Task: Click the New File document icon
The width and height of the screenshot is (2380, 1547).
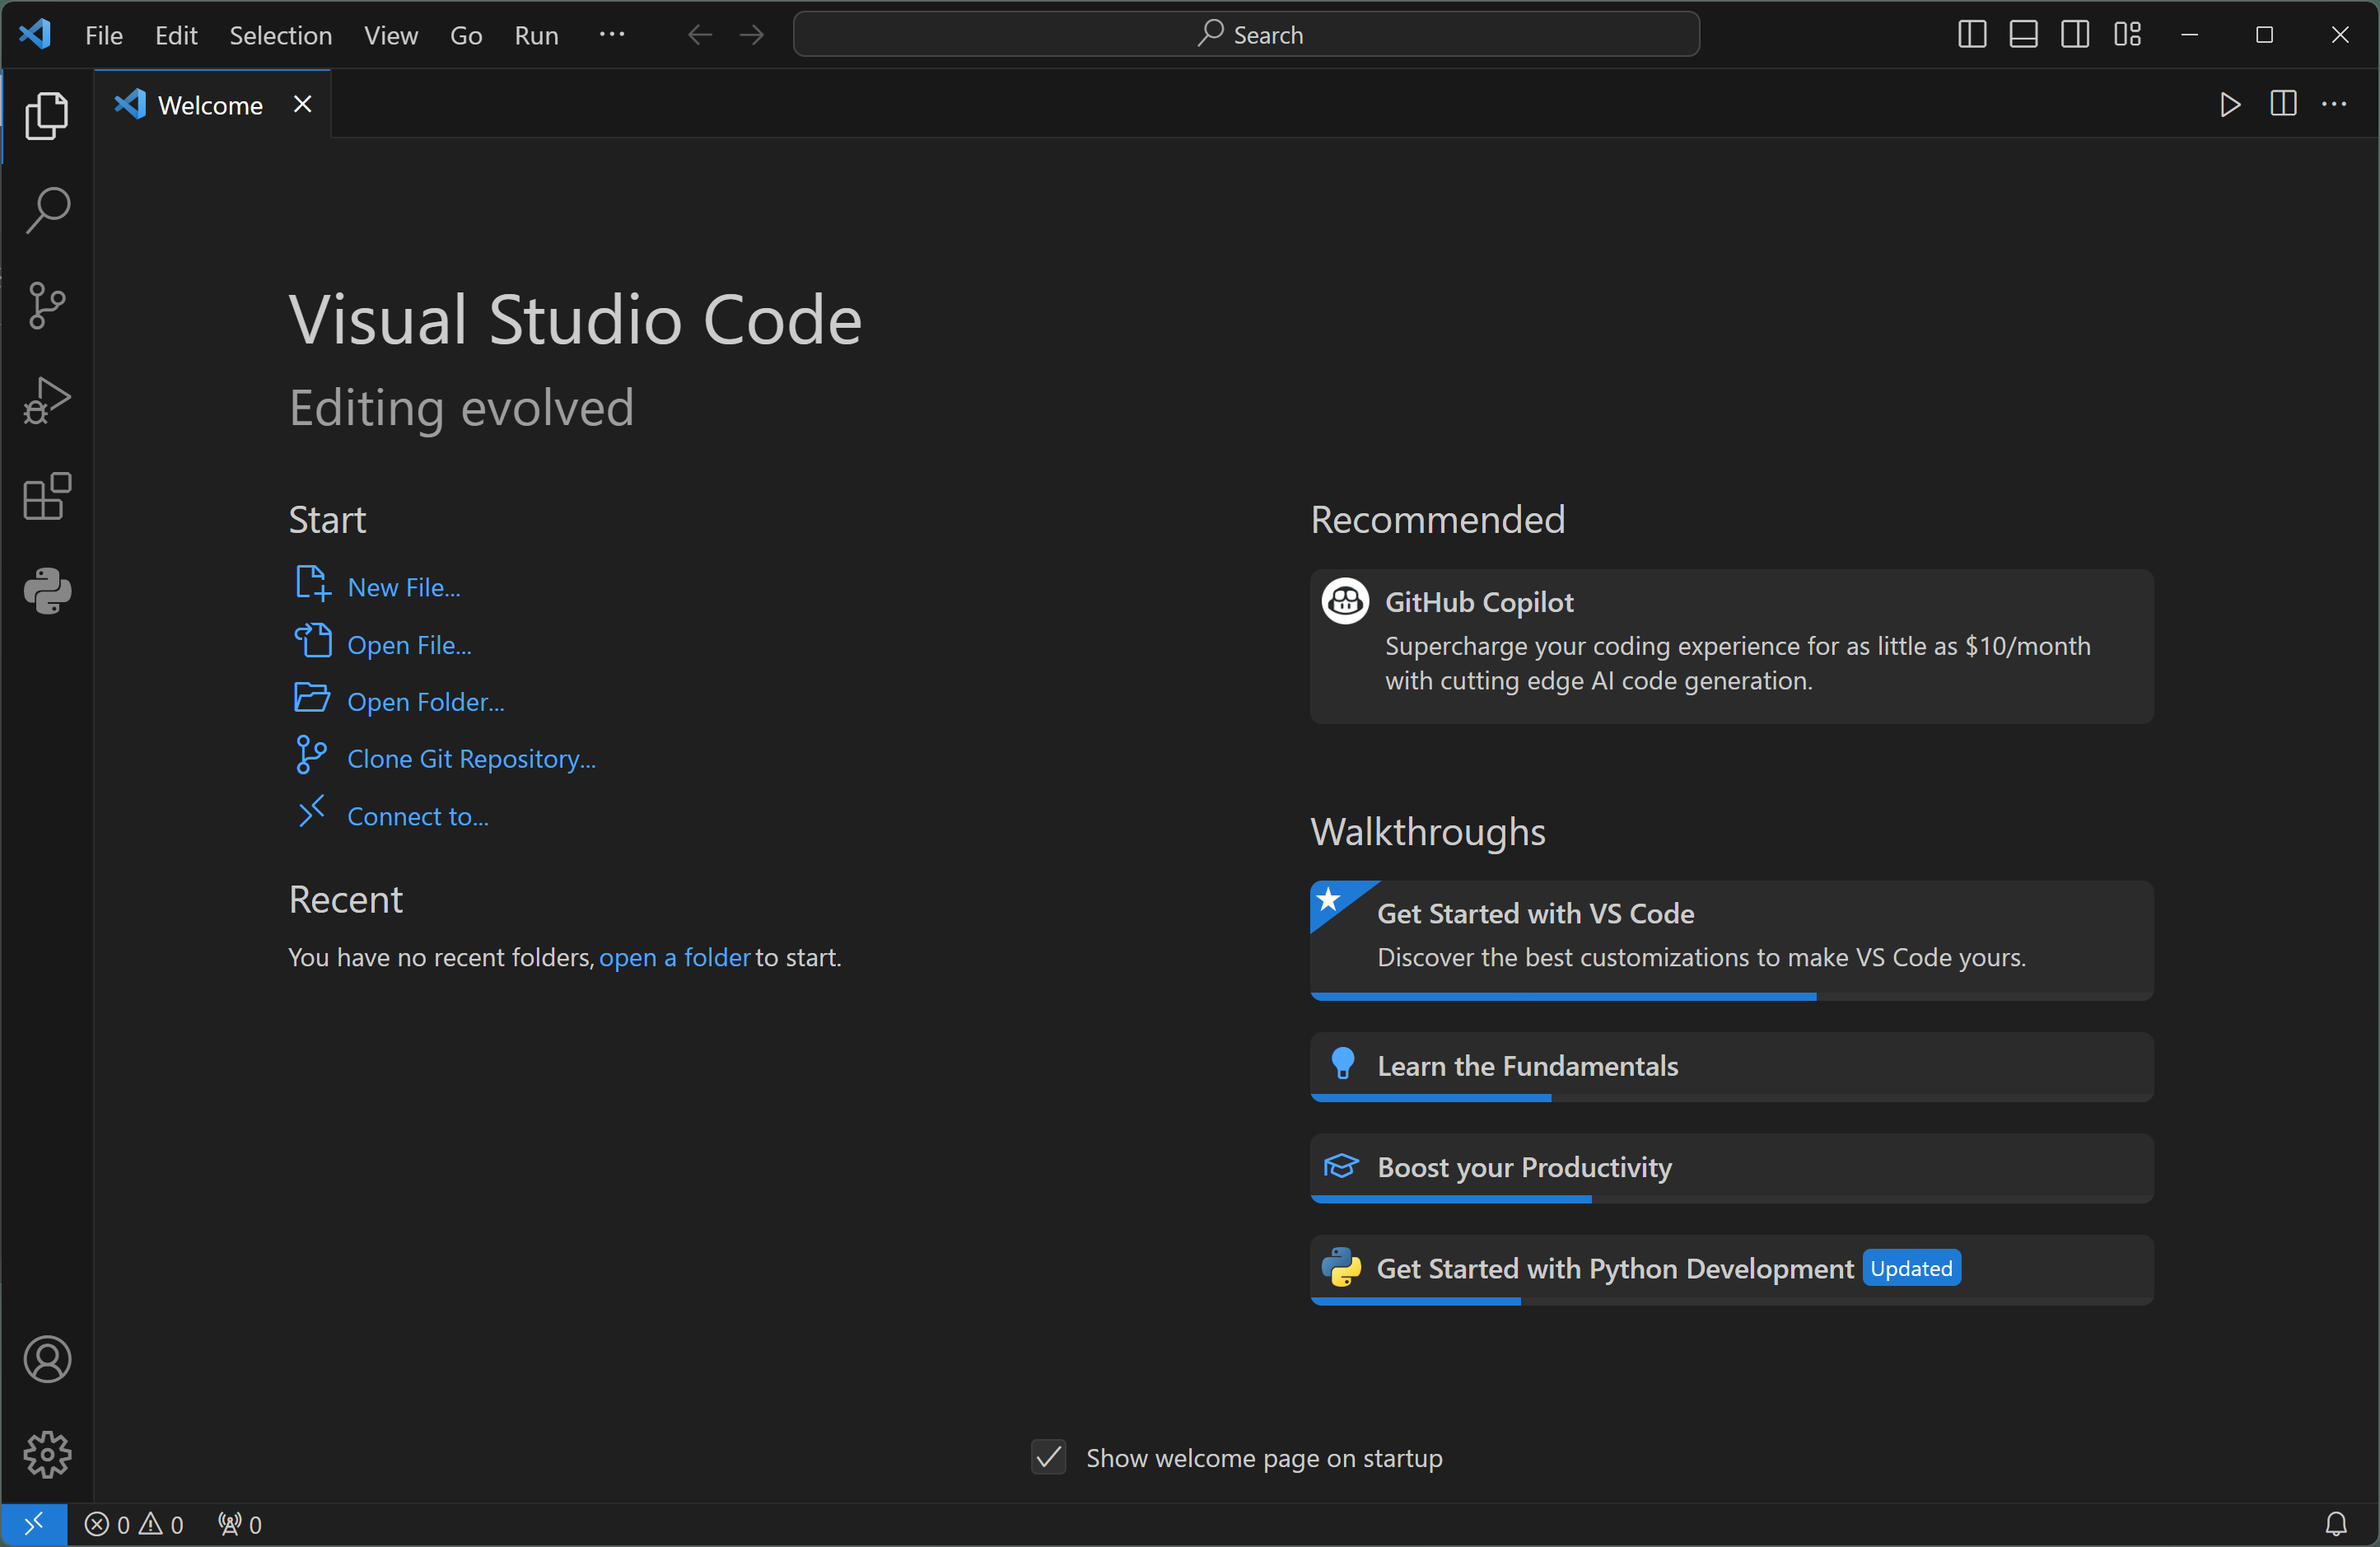Action: (312, 583)
